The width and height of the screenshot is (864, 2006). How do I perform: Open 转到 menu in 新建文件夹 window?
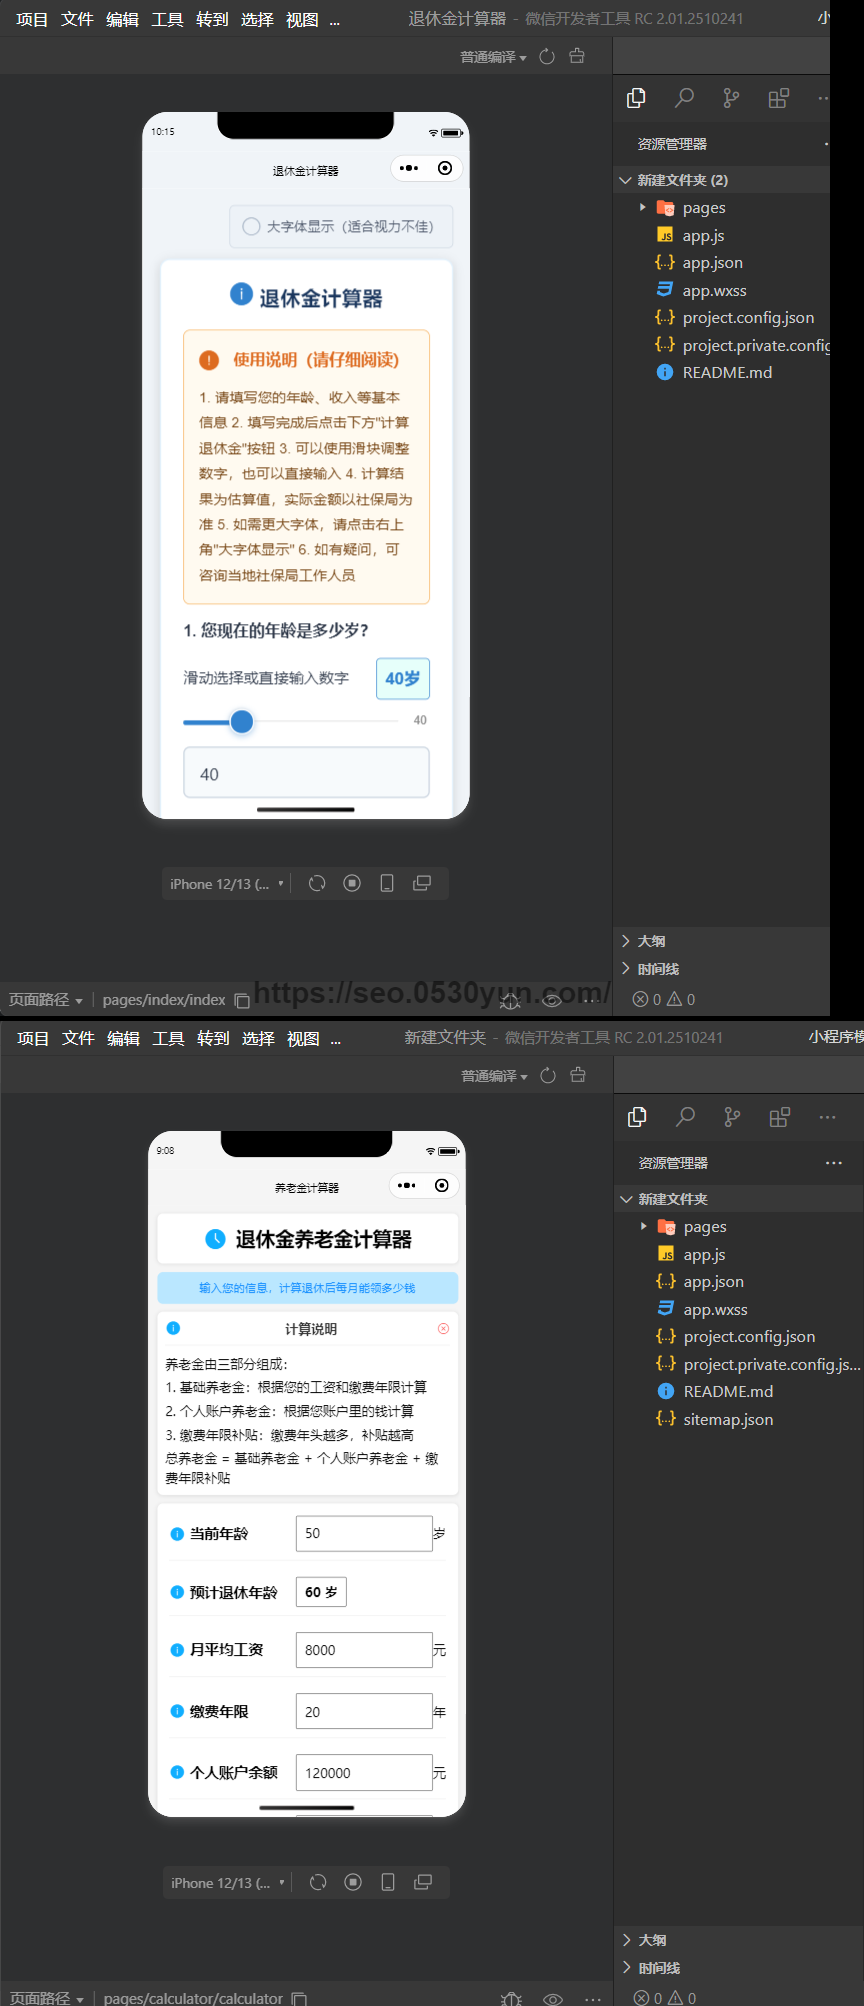tap(213, 1038)
